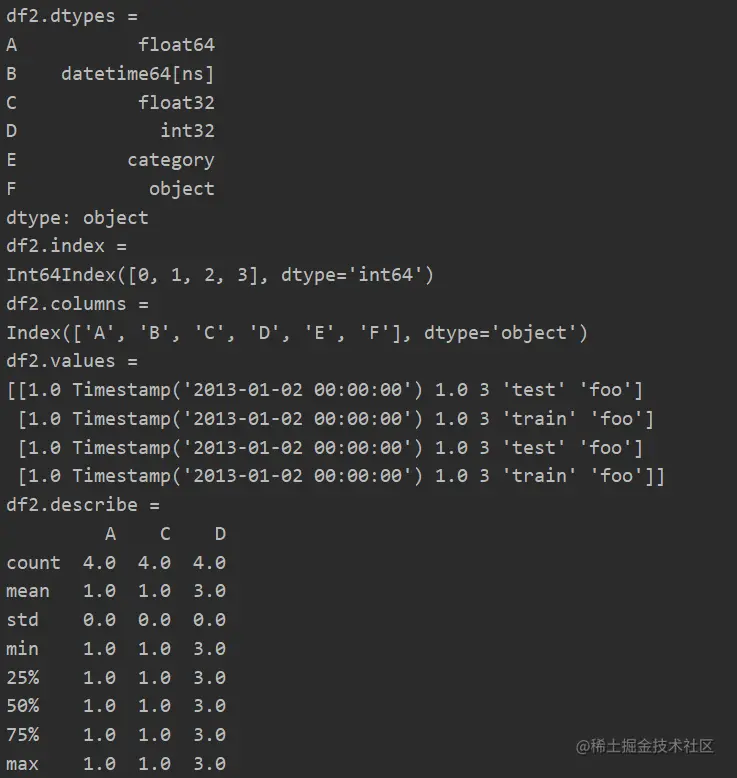Click the 'category' dtype text
This screenshot has width=737, height=778.
[x=170, y=160]
